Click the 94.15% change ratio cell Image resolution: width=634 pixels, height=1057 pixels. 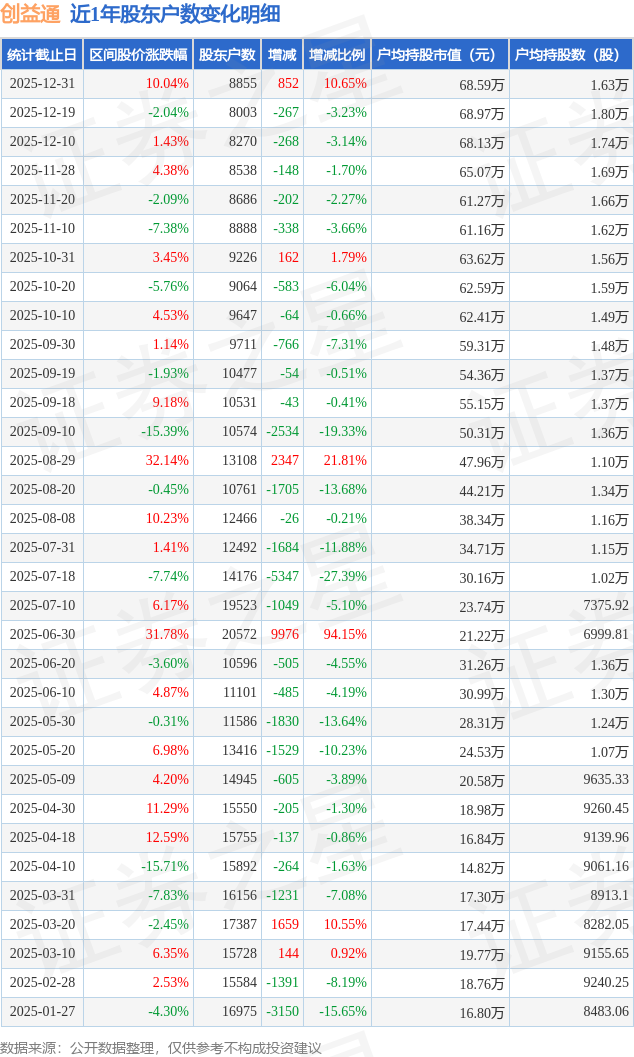(x=345, y=635)
